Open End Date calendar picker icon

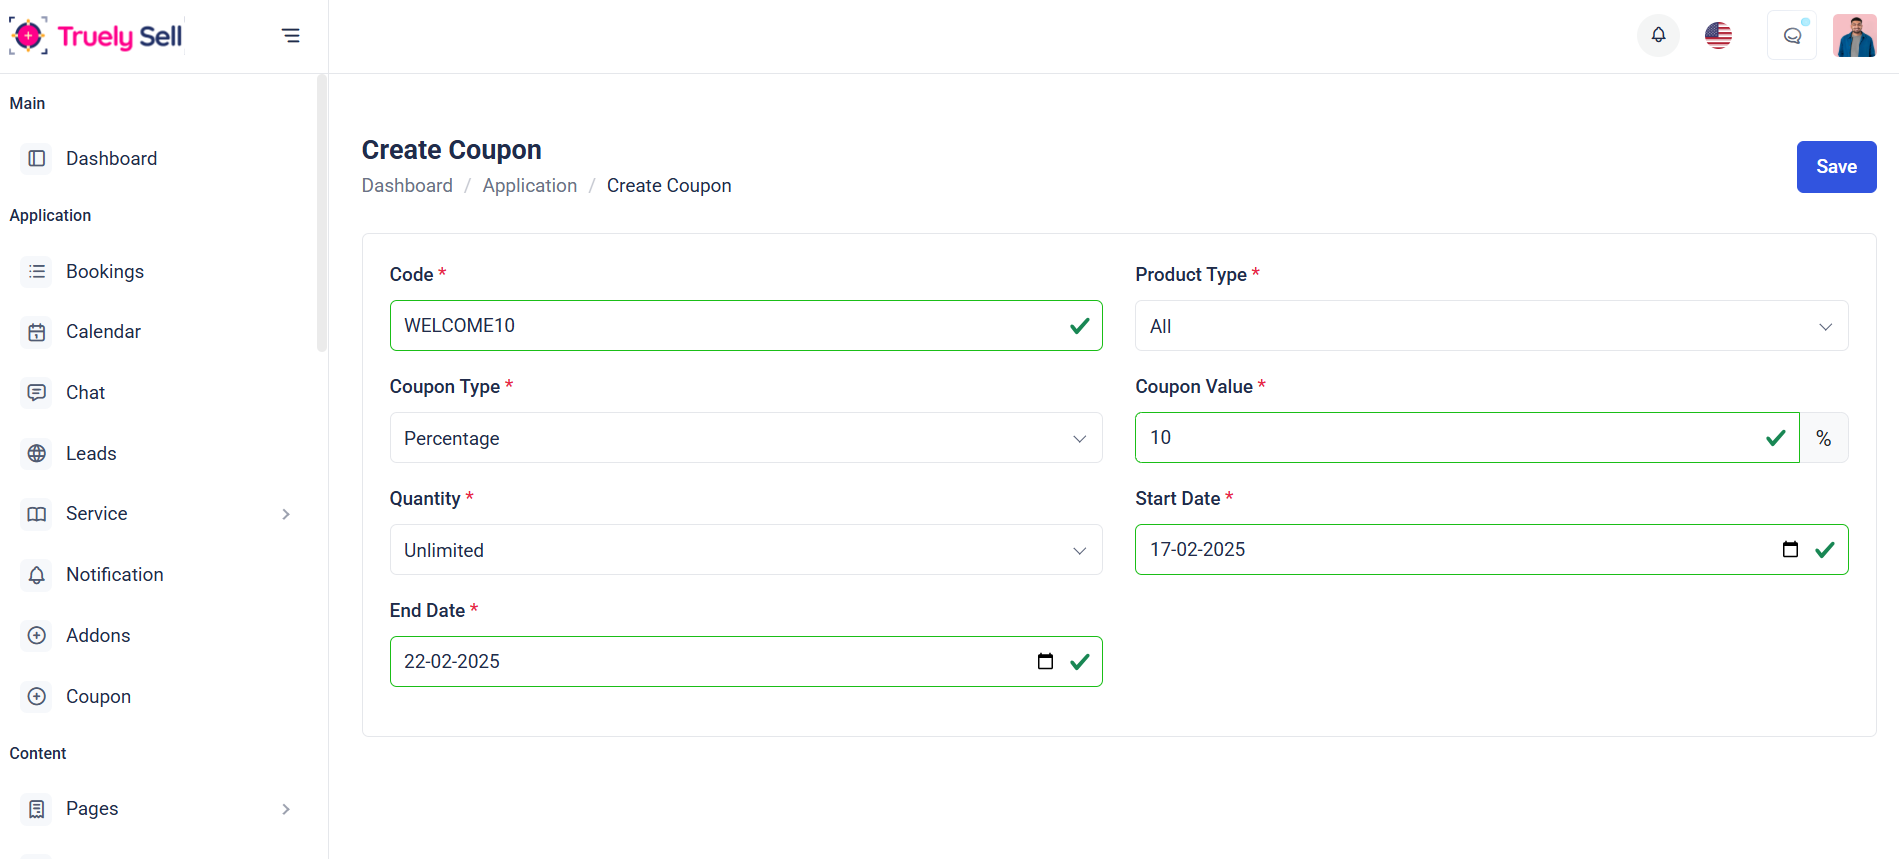coord(1045,661)
